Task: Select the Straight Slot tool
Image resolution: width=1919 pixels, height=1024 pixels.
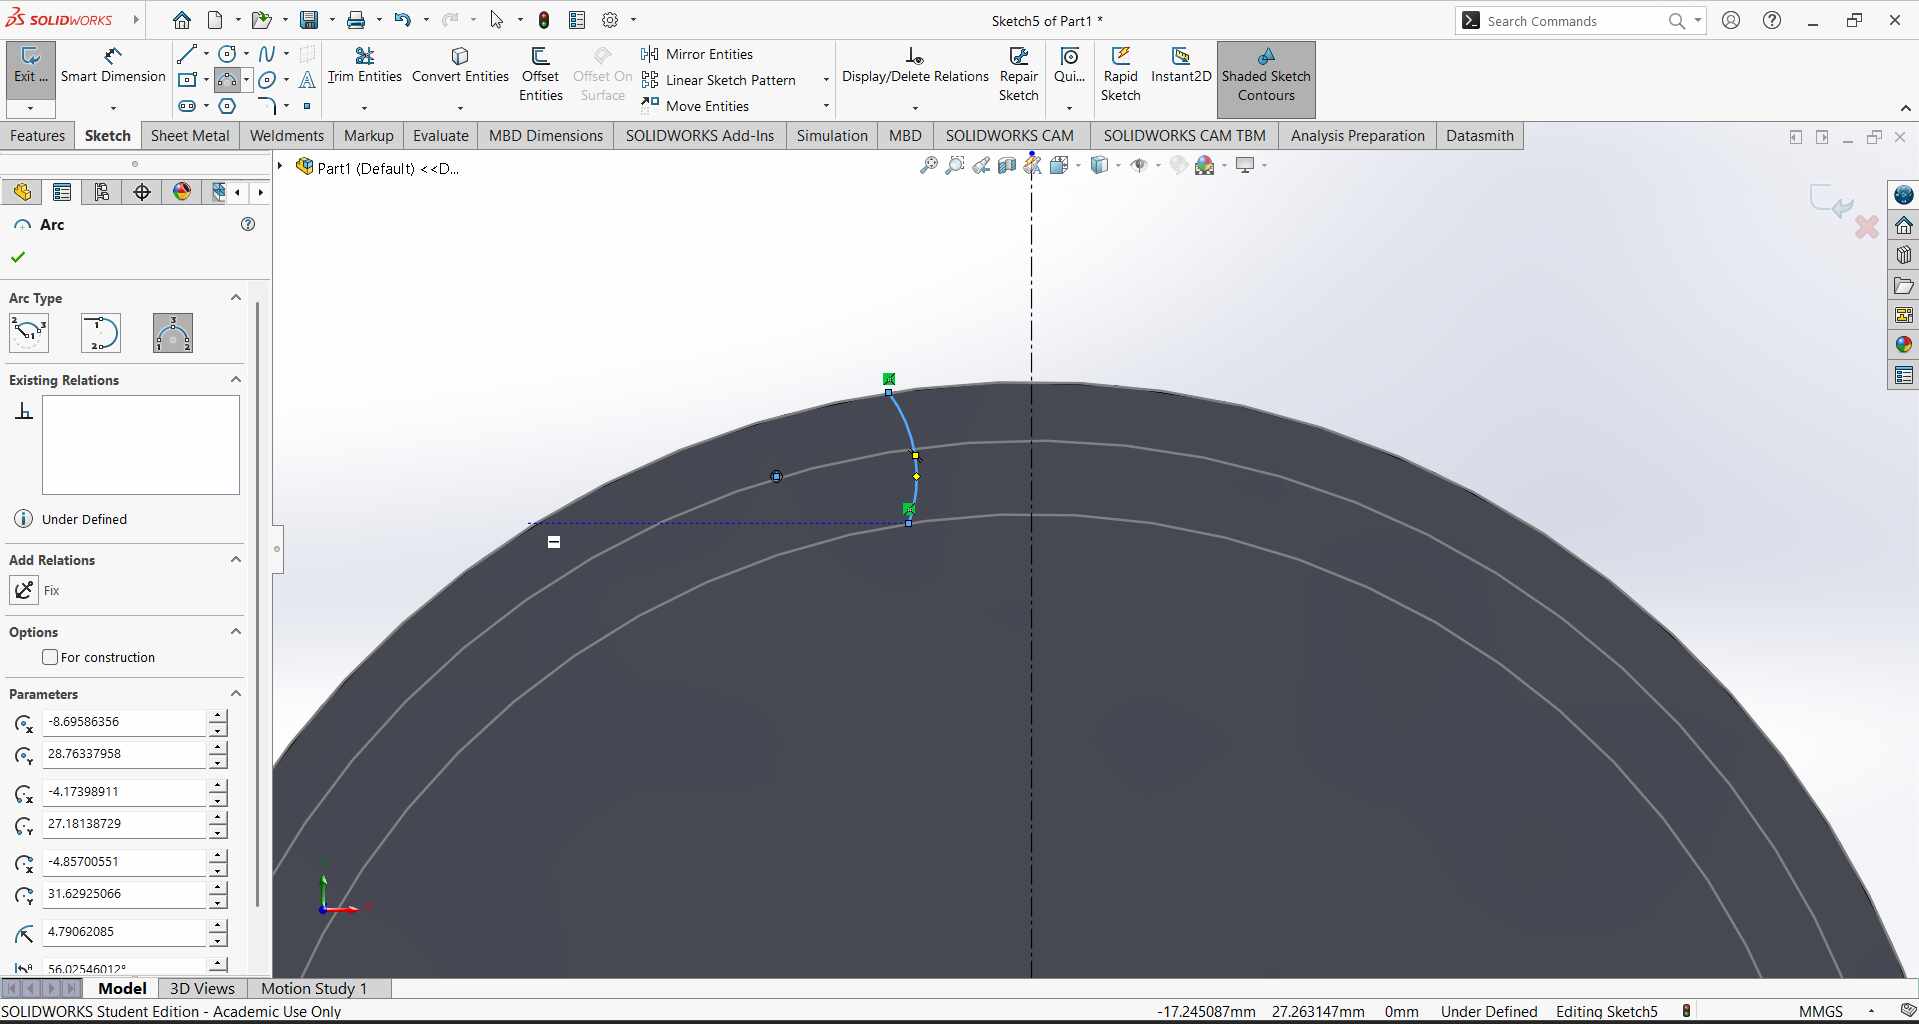Action: coord(187,106)
